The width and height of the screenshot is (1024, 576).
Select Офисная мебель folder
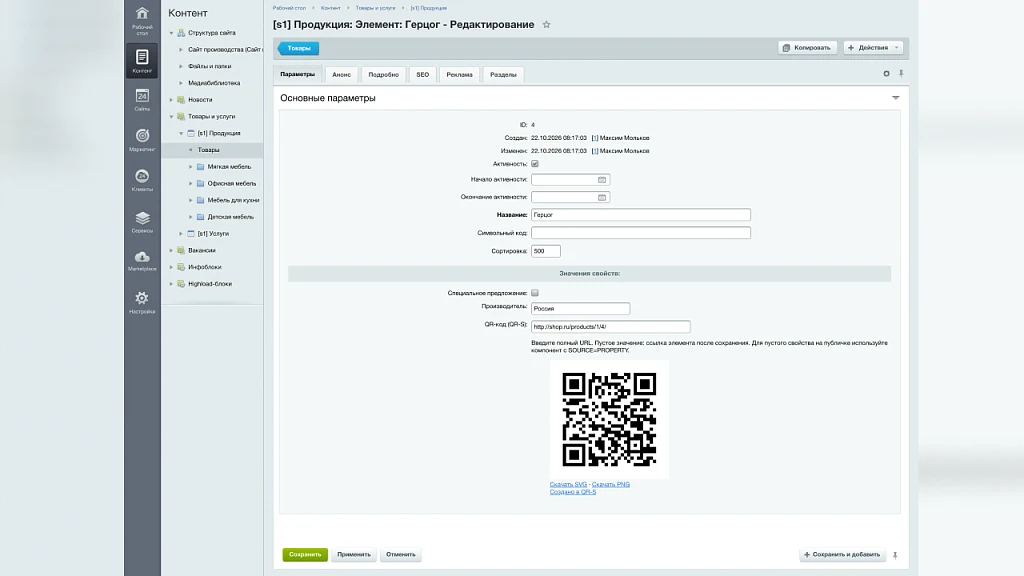(x=232, y=184)
